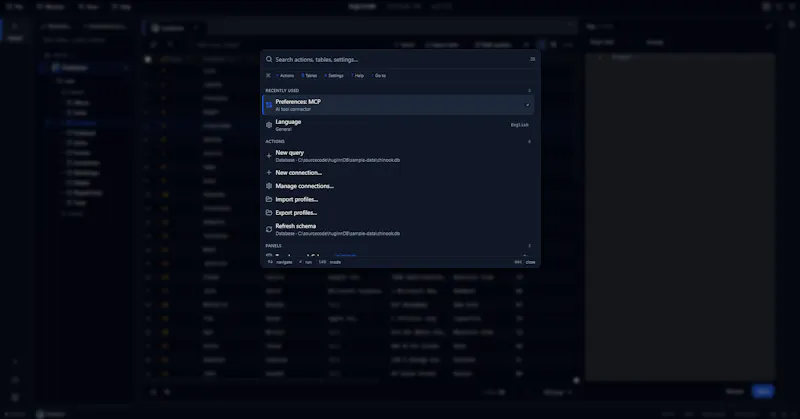The width and height of the screenshot is (800, 419).
Task: Click the 'close' hint in palette footer
Action: point(531,262)
